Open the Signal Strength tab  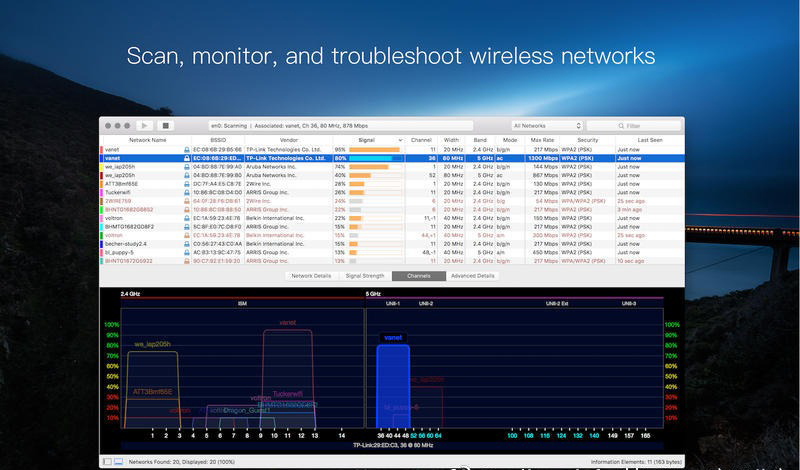(364, 275)
